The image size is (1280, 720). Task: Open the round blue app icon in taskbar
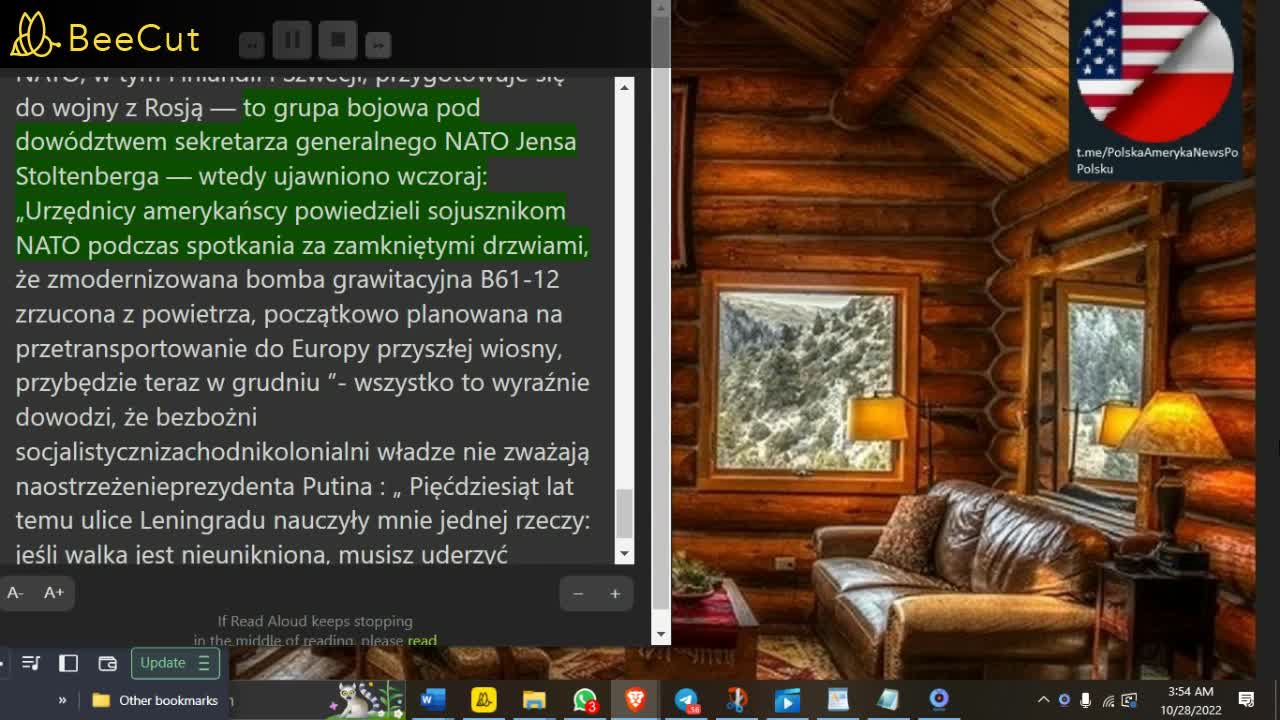(x=939, y=700)
